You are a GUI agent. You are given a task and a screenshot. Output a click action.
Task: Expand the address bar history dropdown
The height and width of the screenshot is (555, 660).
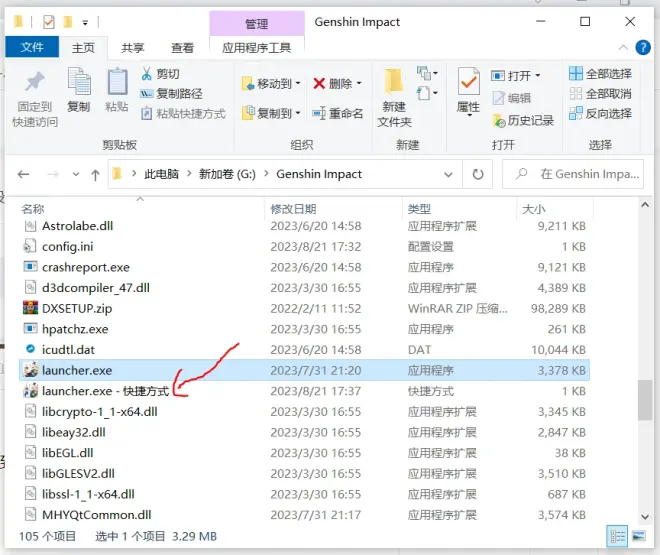pyautogui.click(x=448, y=174)
